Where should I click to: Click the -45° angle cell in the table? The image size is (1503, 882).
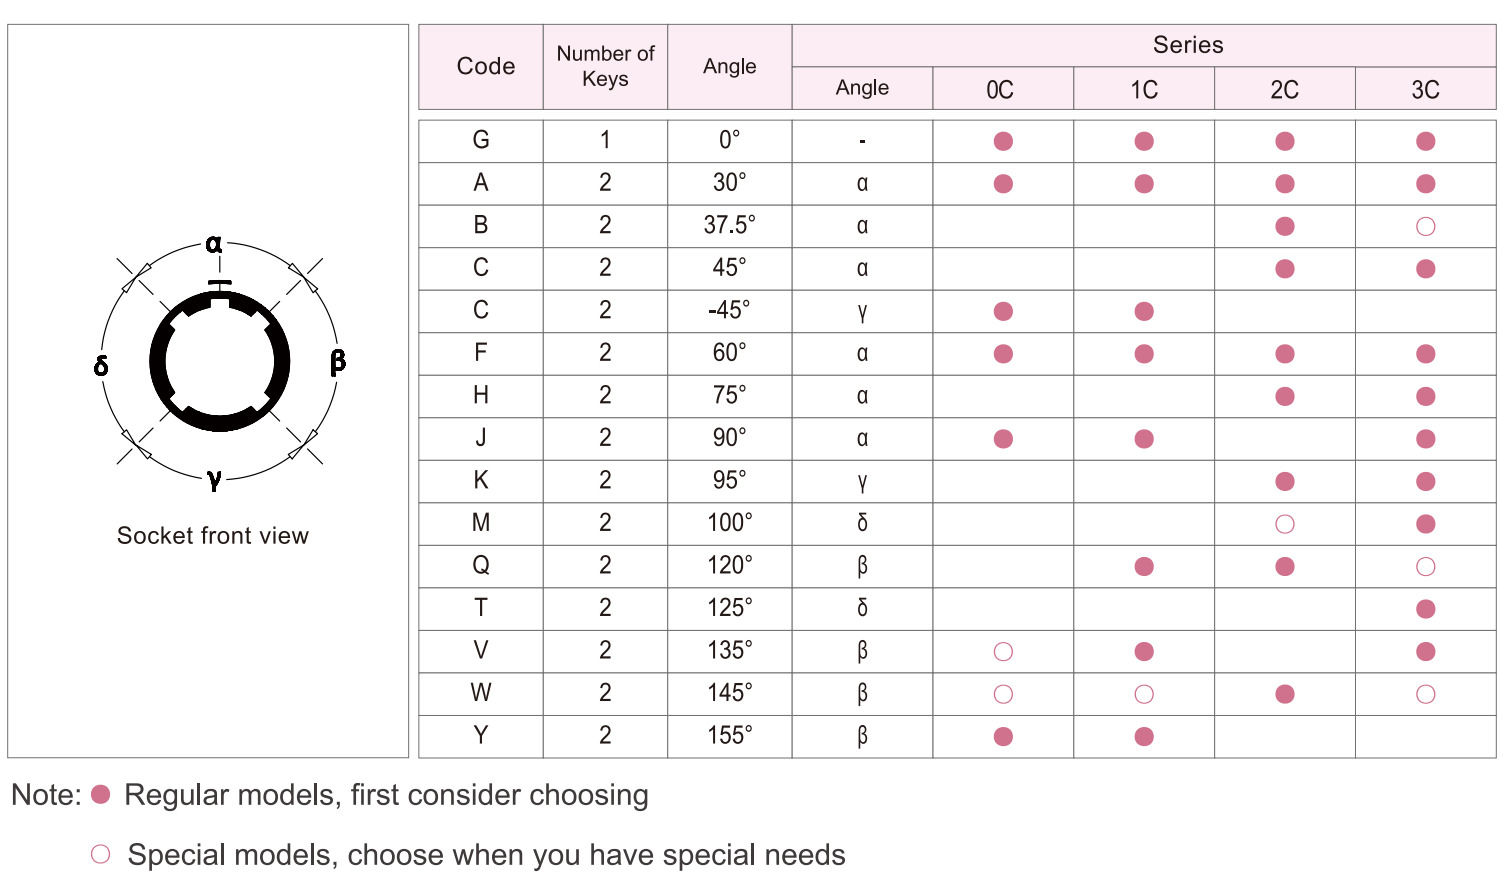(729, 310)
